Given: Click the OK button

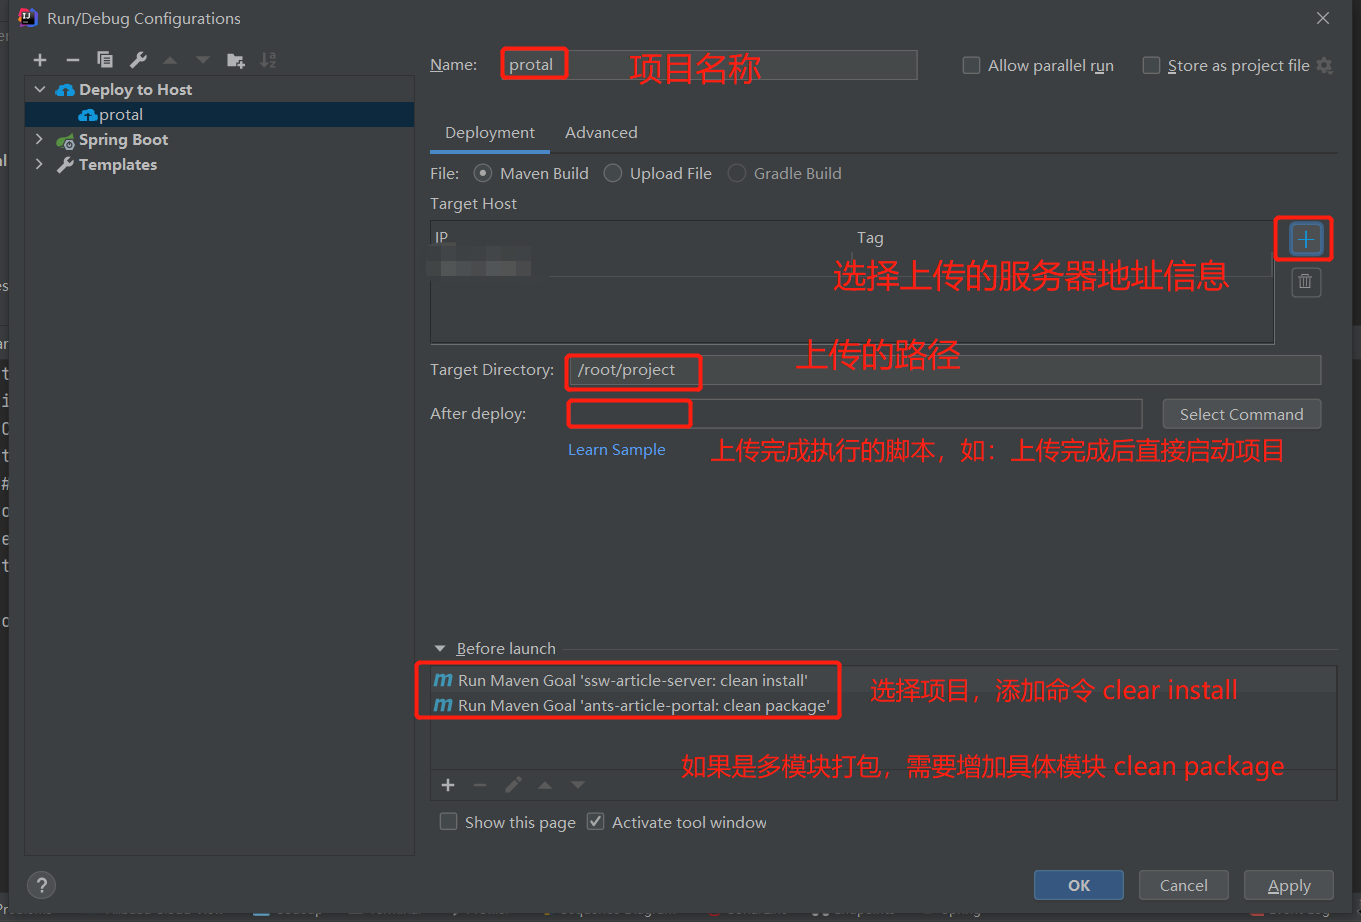Looking at the screenshot, I should [x=1079, y=885].
